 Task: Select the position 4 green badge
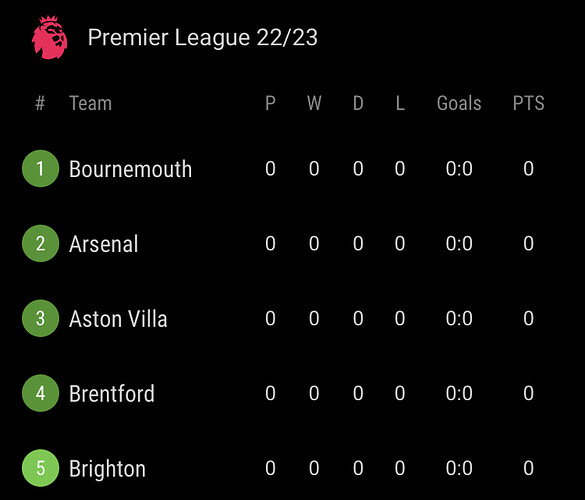40,393
